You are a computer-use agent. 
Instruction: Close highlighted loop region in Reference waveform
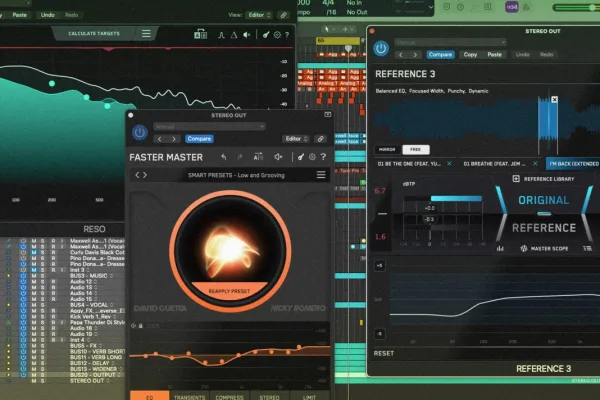click(x=554, y=100)
